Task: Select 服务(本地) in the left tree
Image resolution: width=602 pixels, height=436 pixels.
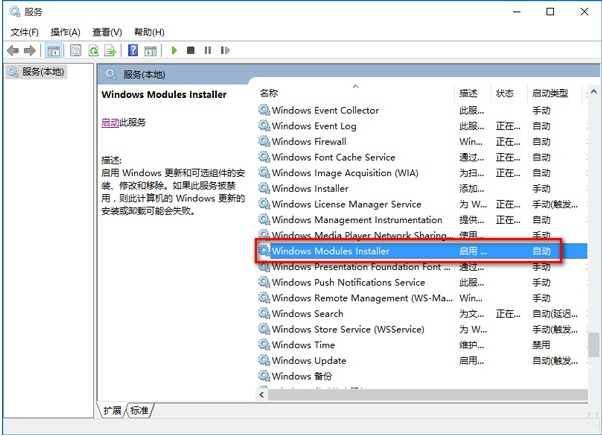Action: tap(36, 72)
